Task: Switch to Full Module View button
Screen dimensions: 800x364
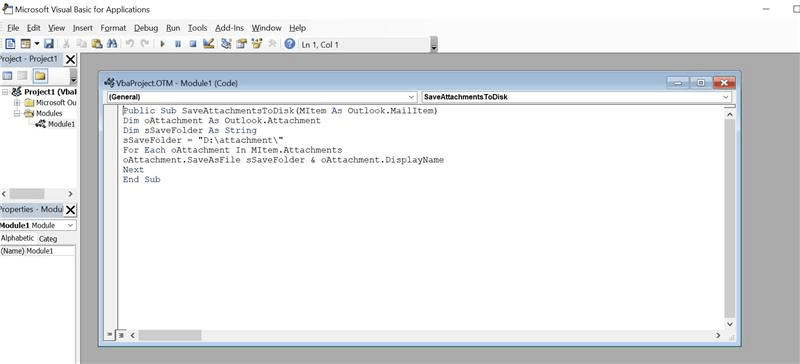Action: click(x=121, y=335)
